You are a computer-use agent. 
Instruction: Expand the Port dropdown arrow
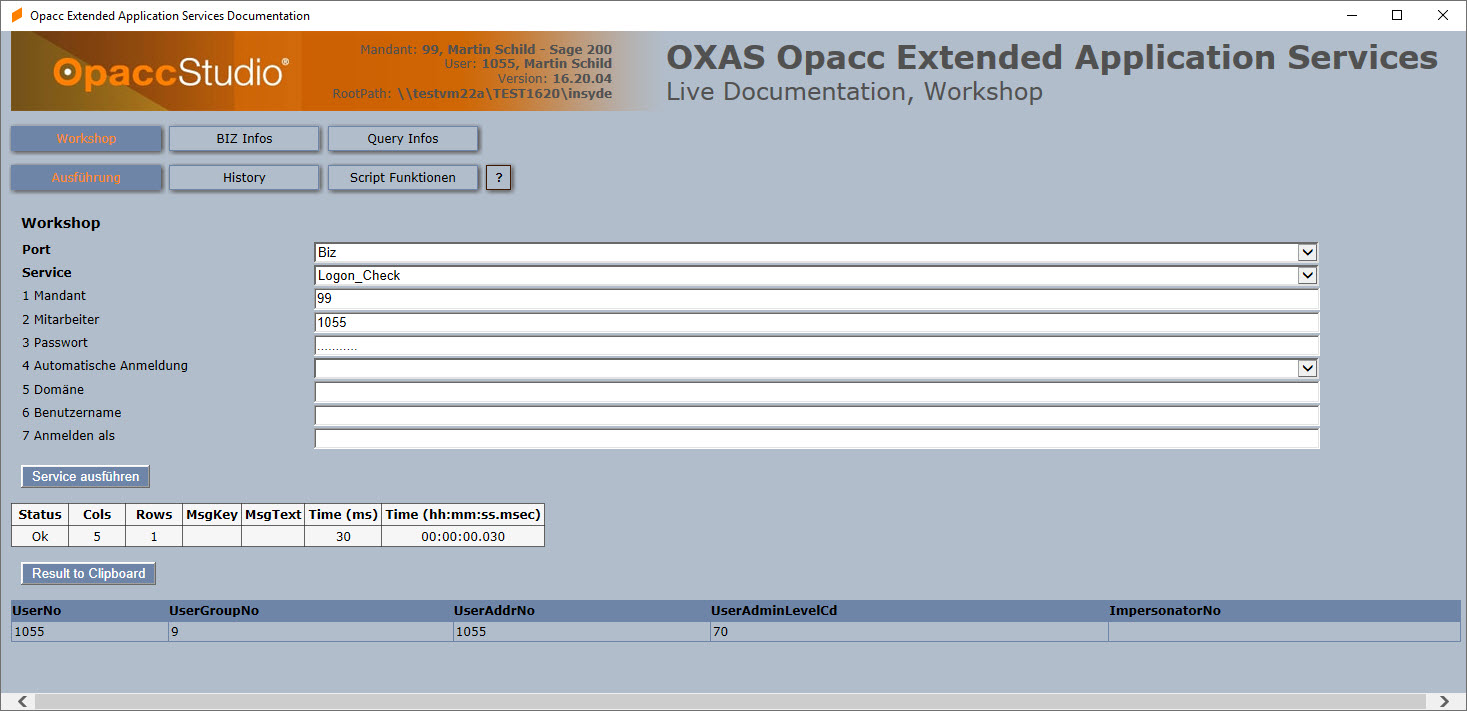click(x=1307, y=252)
